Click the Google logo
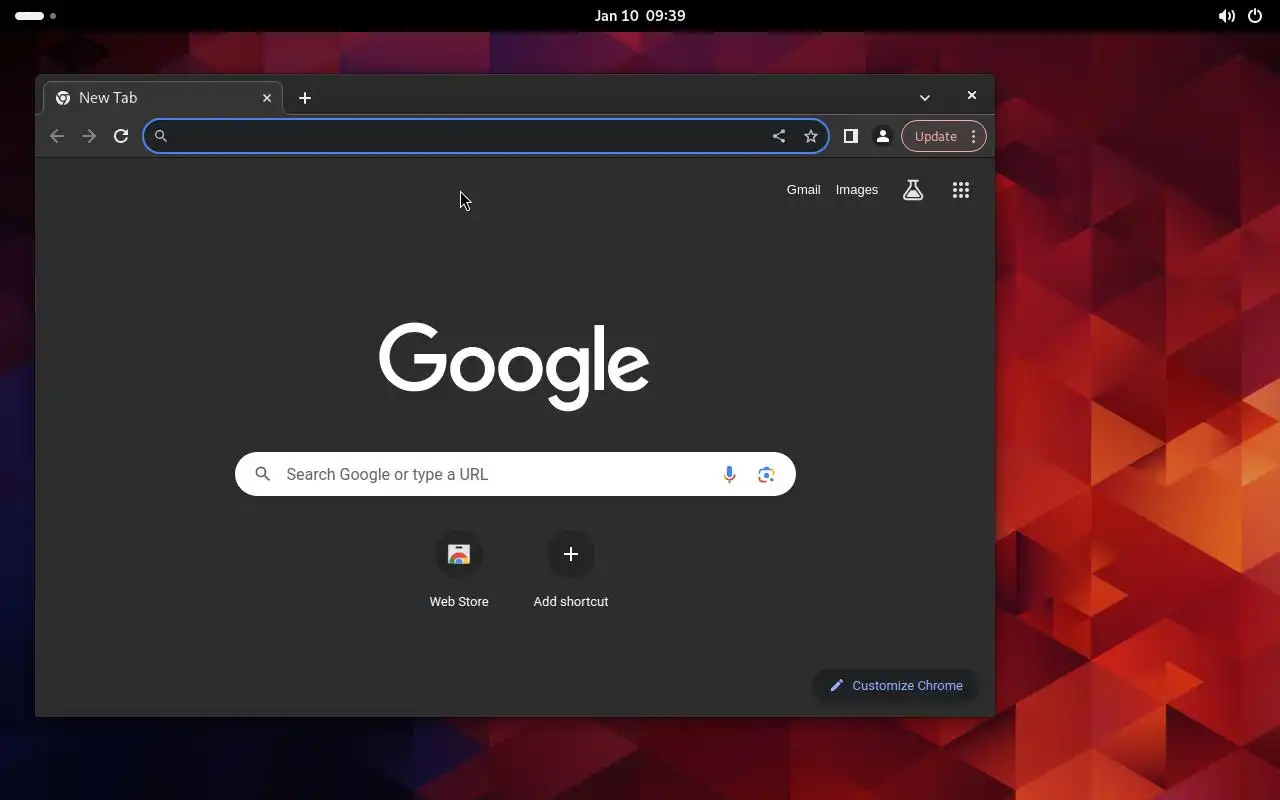 pyautogui.click(x=514, y=366)
